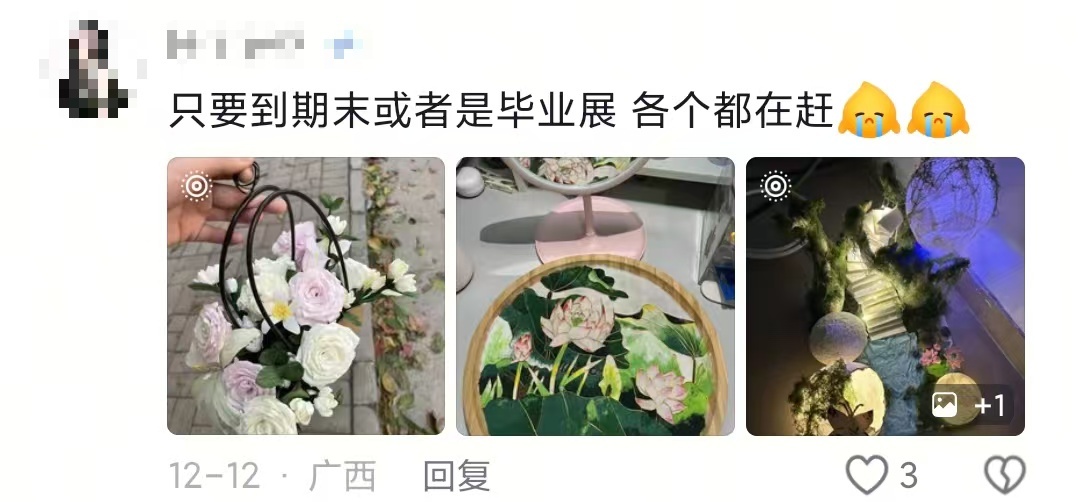Tap the pink mirror stand in lotus photo
This screenshot has width=1080, height=502.
[590, 227]
